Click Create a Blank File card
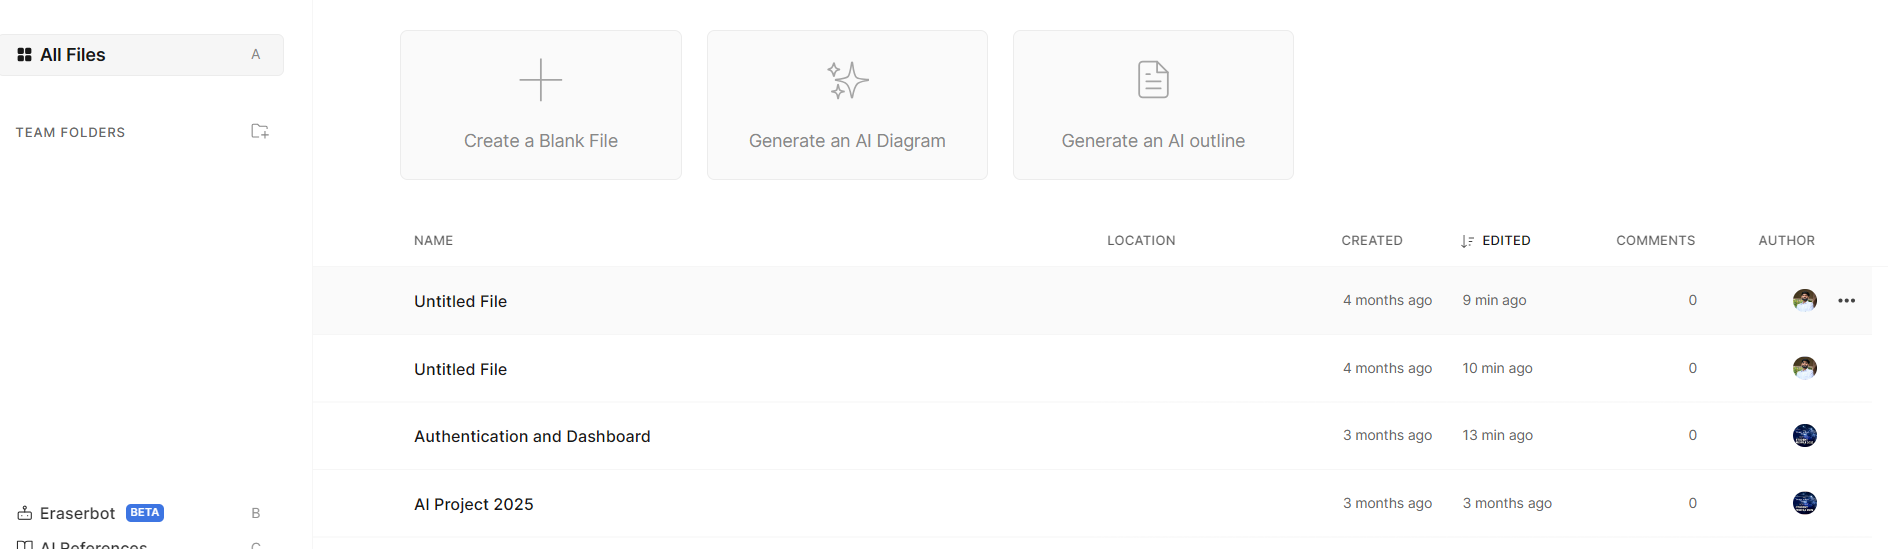 tap(541, 105)
